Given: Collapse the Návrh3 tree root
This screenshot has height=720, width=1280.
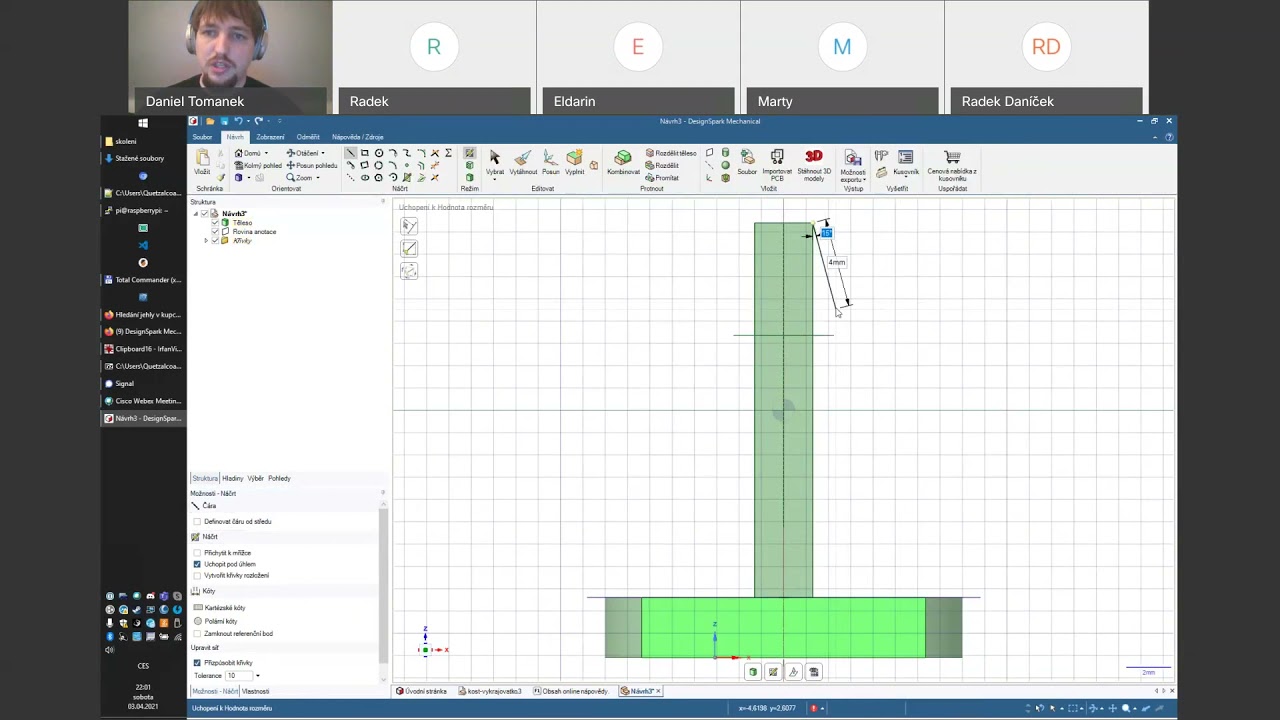Looking at the screenshot, I should (x=196, y=214).
